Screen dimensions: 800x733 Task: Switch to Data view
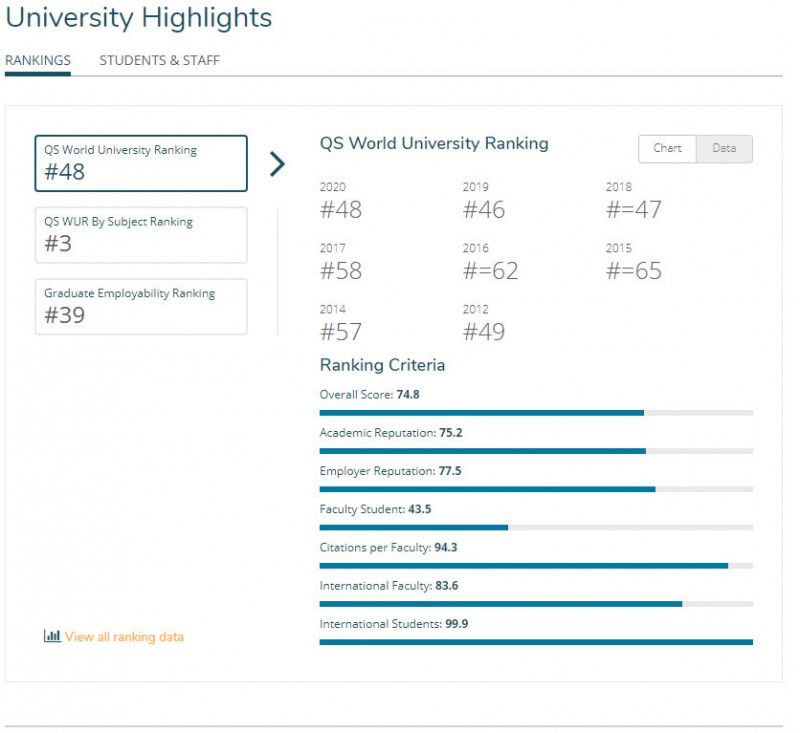coord(724,149)
